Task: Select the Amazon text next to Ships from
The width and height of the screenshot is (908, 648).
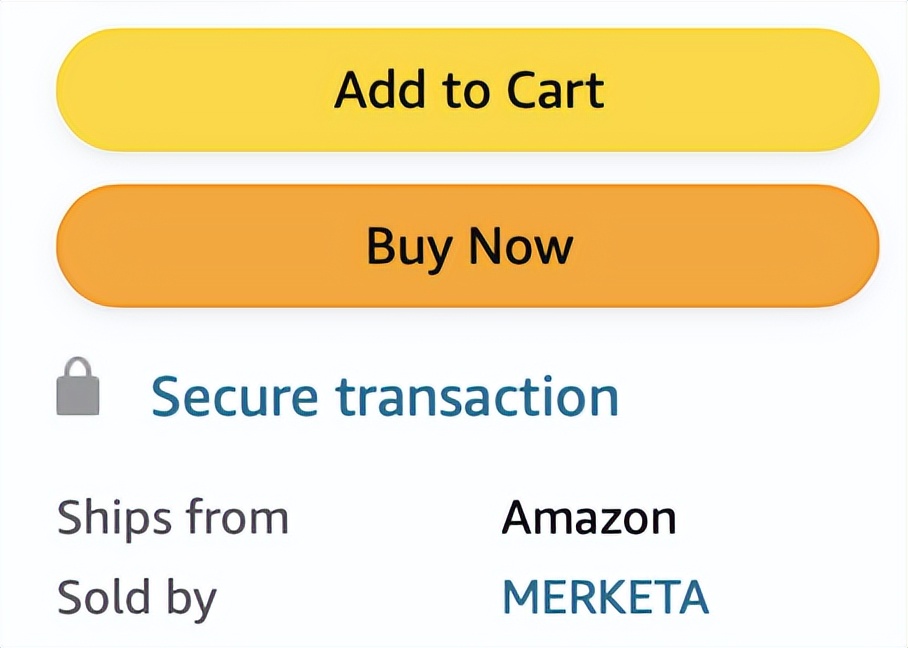Action: [x=588, y=518]
